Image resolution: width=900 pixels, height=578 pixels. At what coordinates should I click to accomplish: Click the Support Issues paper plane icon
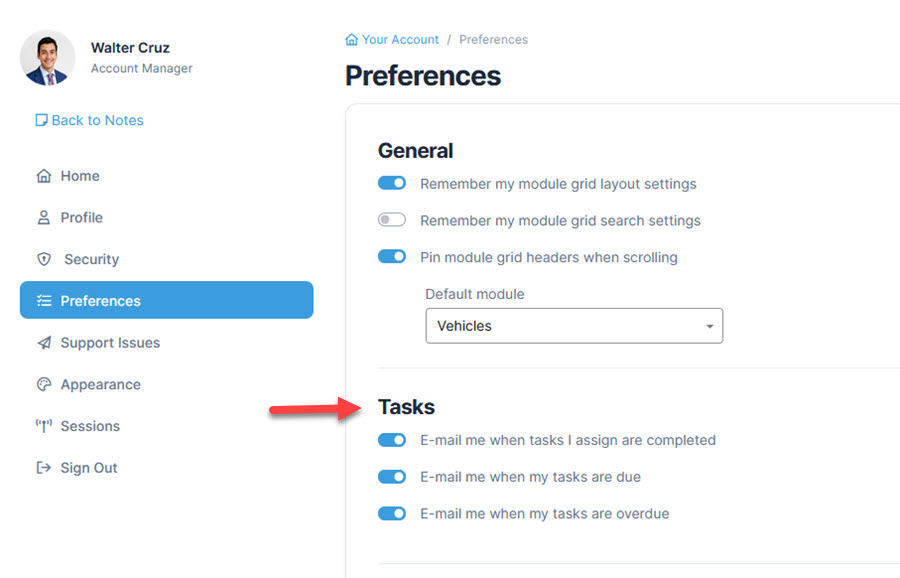coord(43,343)
